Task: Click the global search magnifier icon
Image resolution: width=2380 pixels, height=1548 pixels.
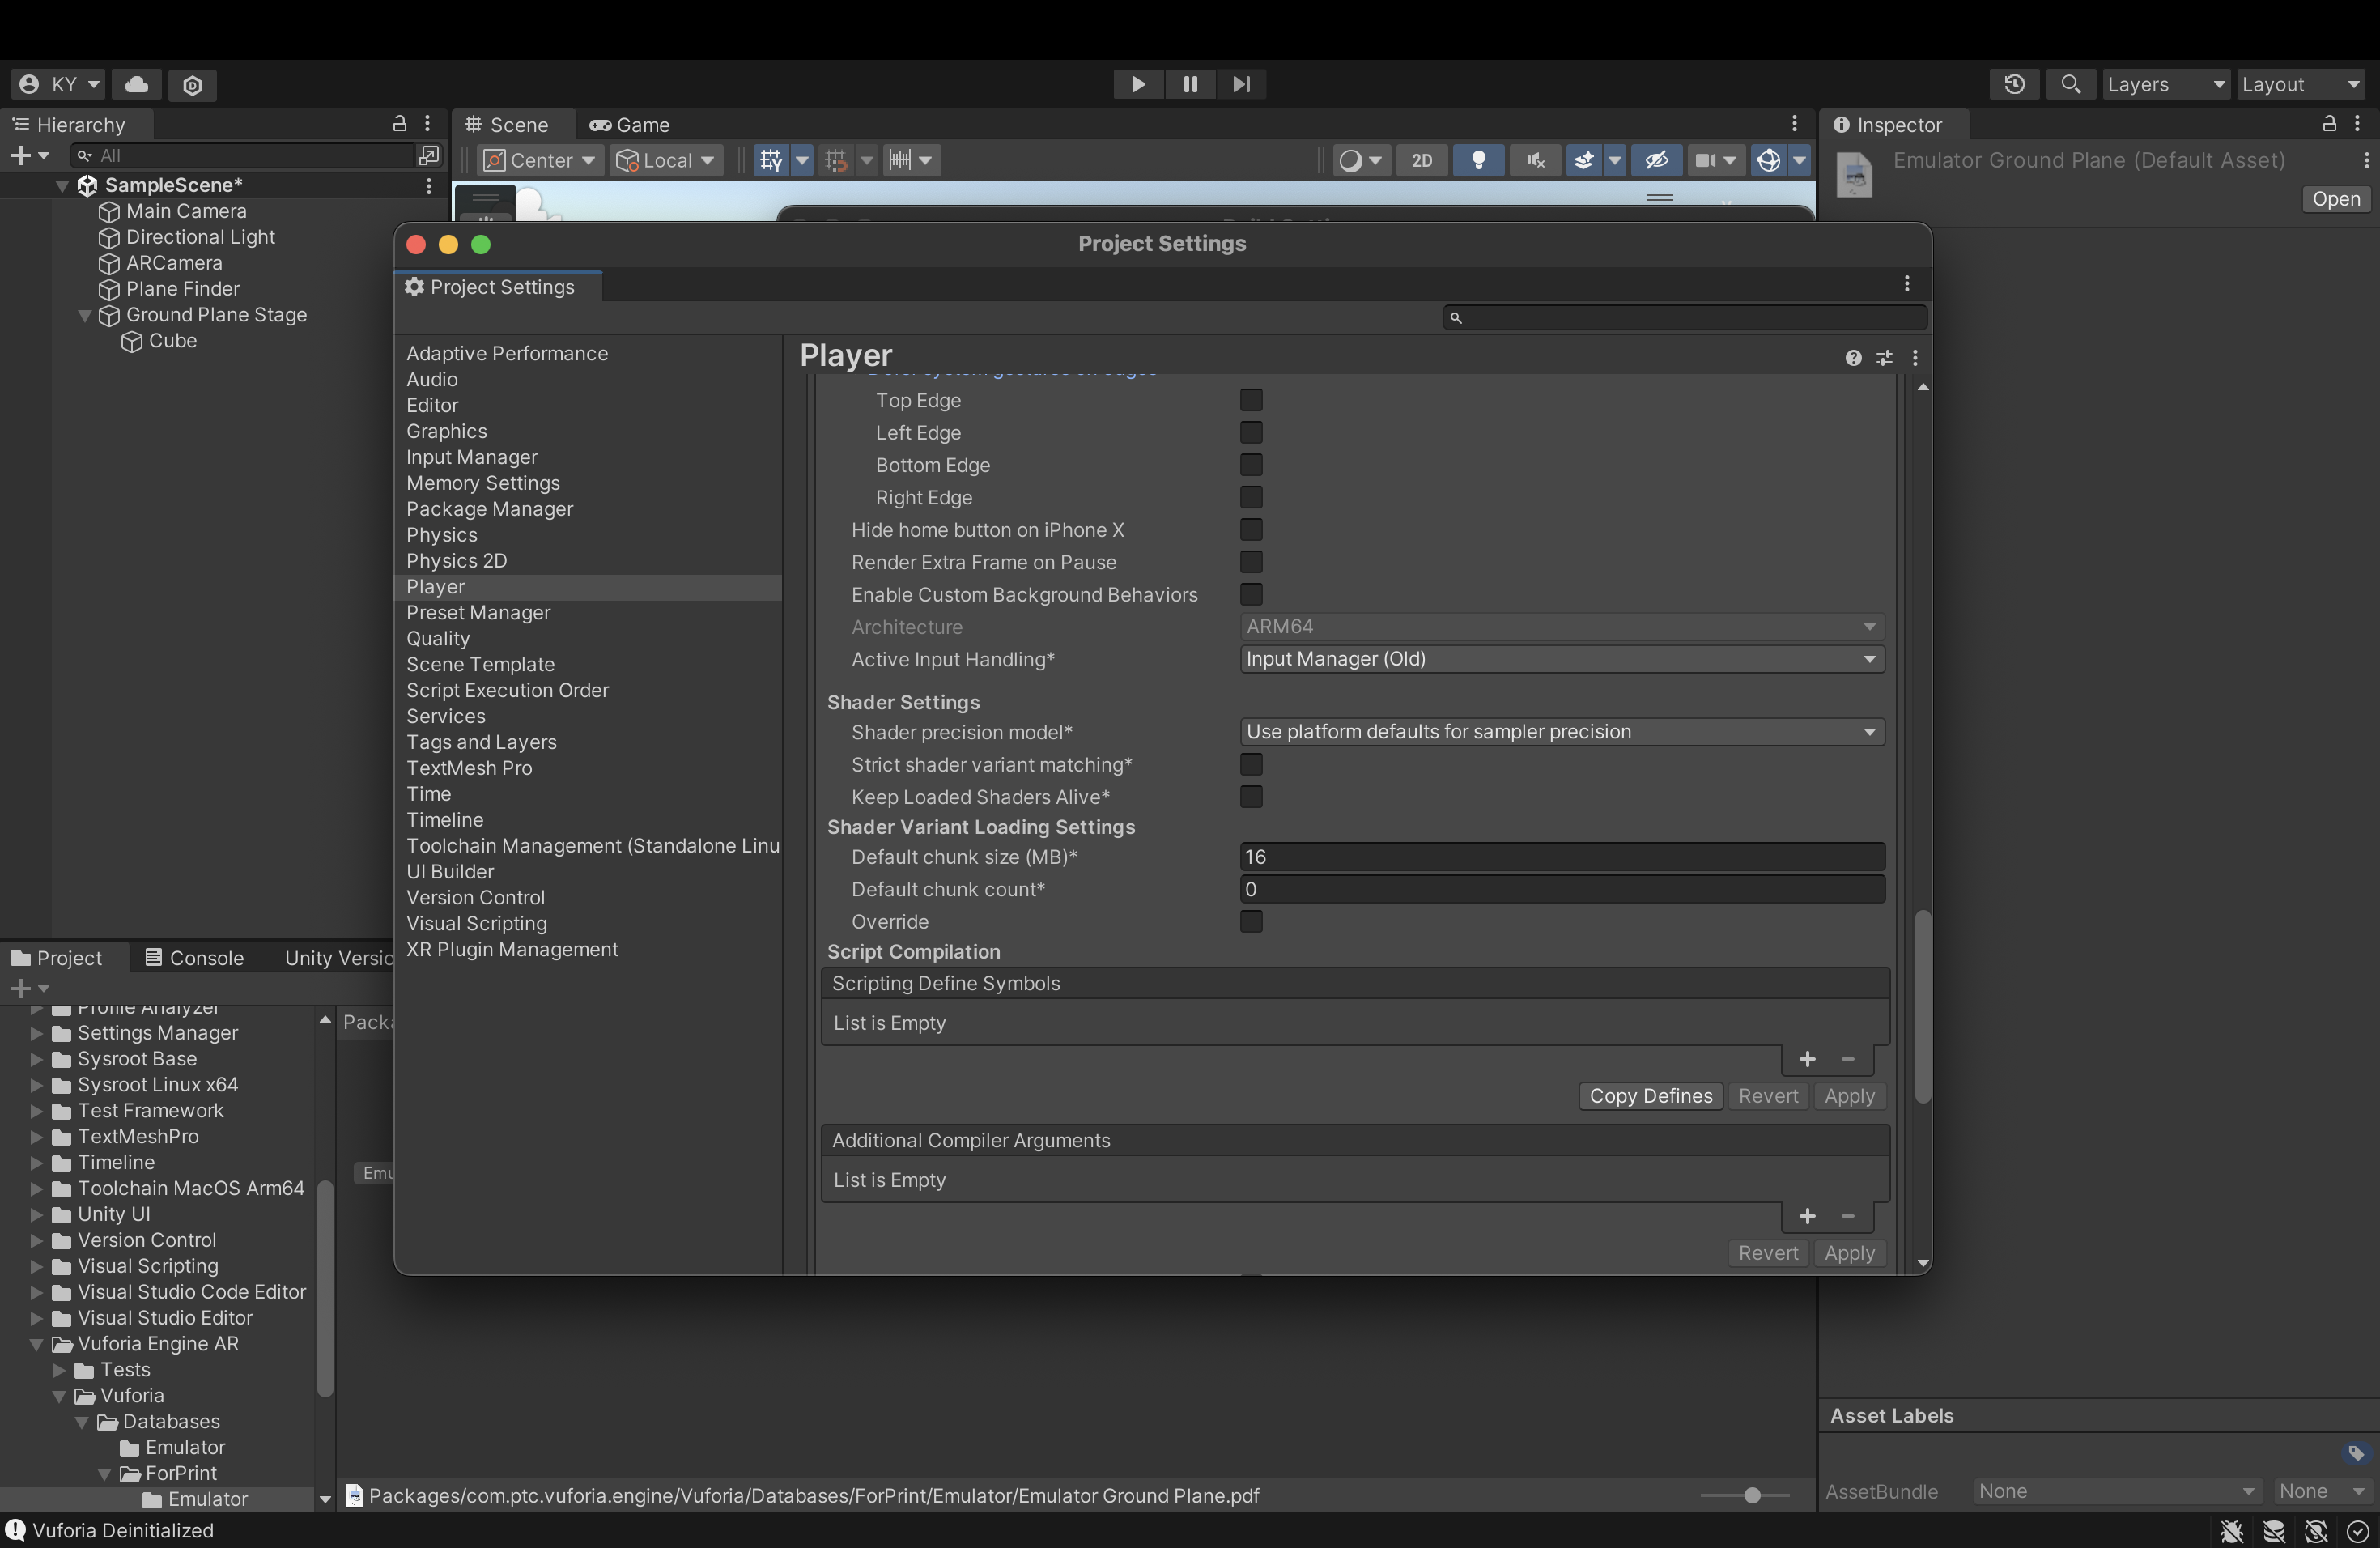Action: pos(2070,84)
